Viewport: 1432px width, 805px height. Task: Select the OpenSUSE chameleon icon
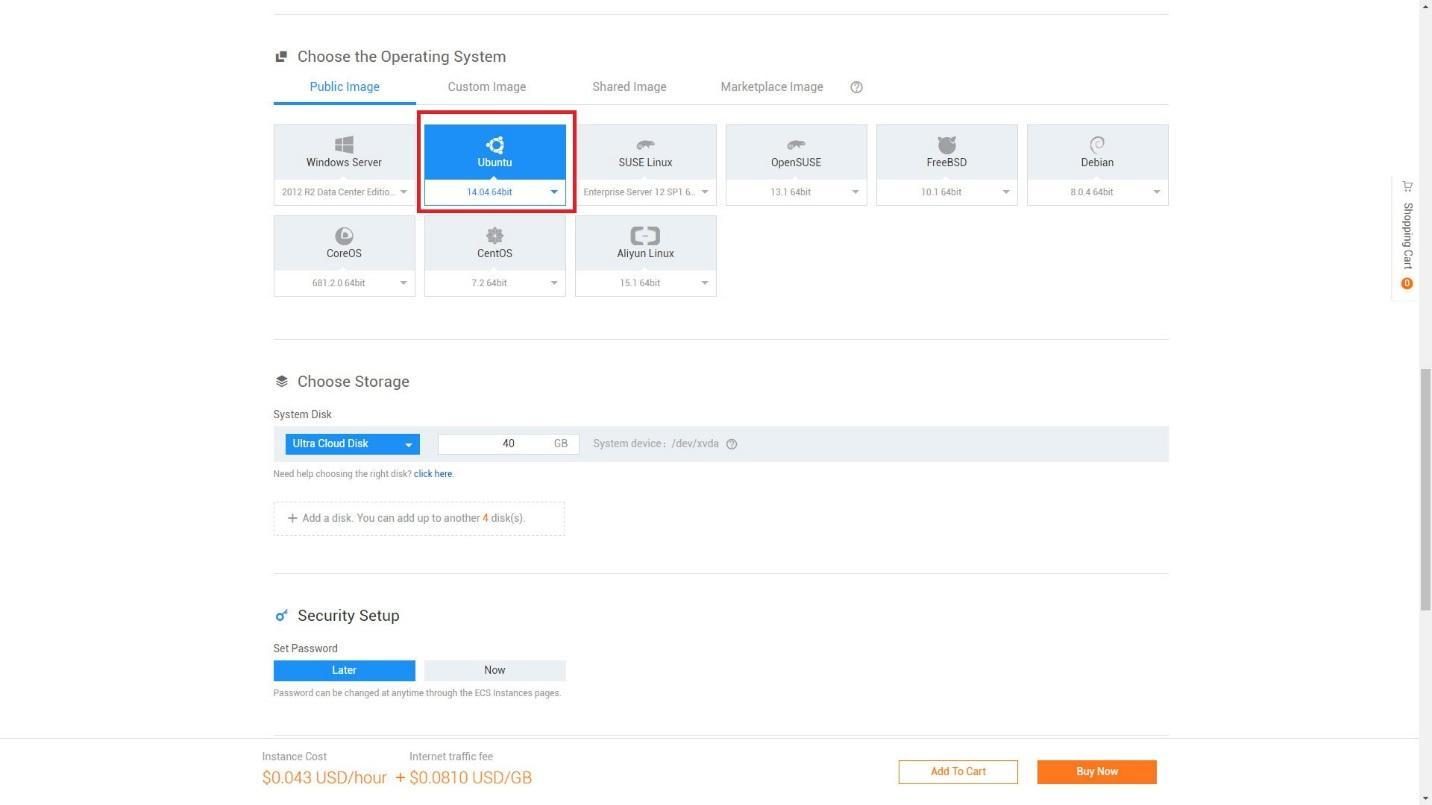[x=796, y=145]
